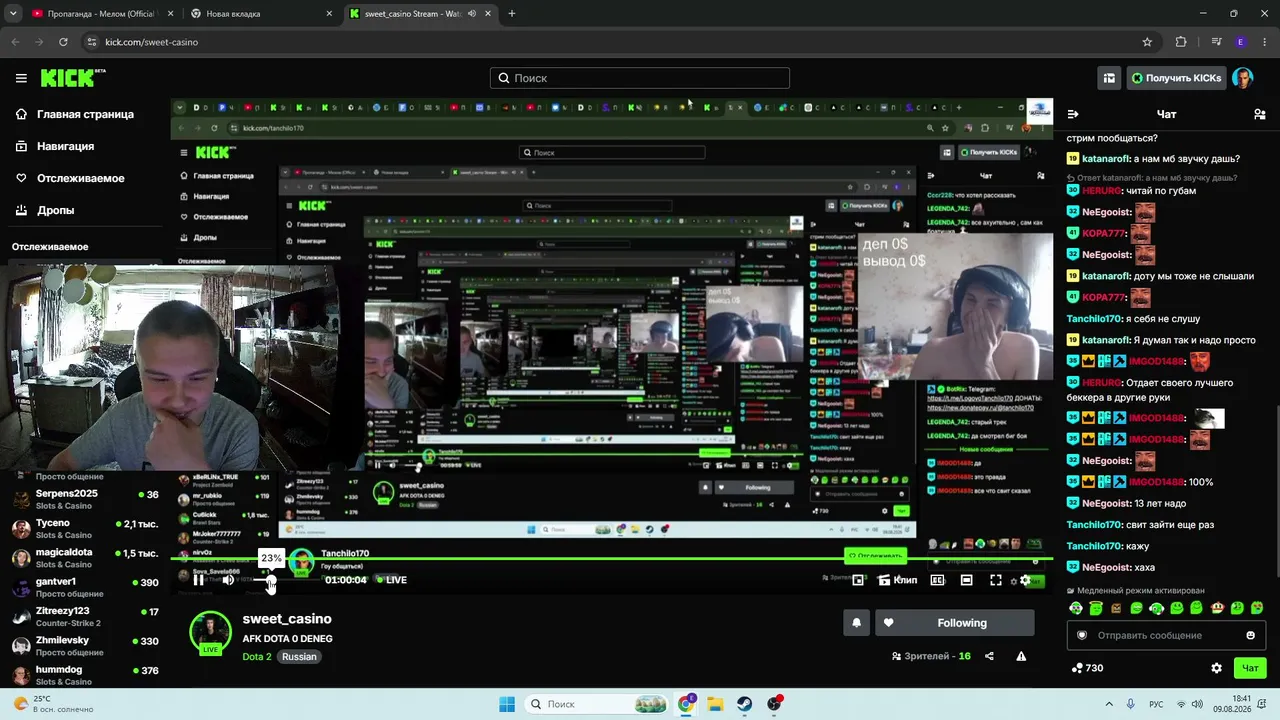Send message with the green Чат button

1250,668
